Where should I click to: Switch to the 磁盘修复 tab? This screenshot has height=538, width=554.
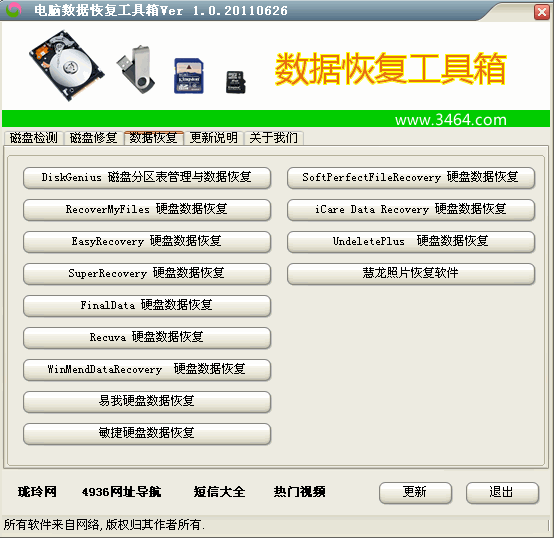[94, 138]
